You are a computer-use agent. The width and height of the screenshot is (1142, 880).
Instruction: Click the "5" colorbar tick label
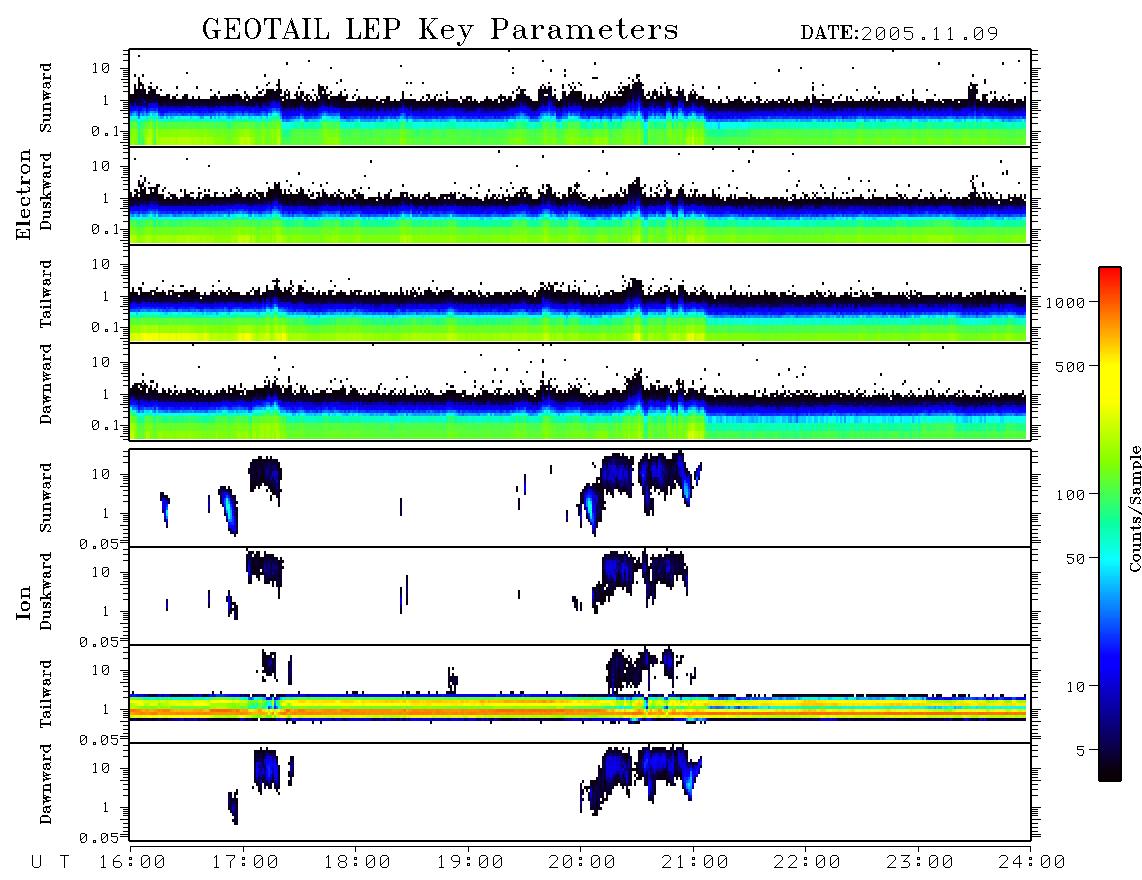(x=1080, y=751)
